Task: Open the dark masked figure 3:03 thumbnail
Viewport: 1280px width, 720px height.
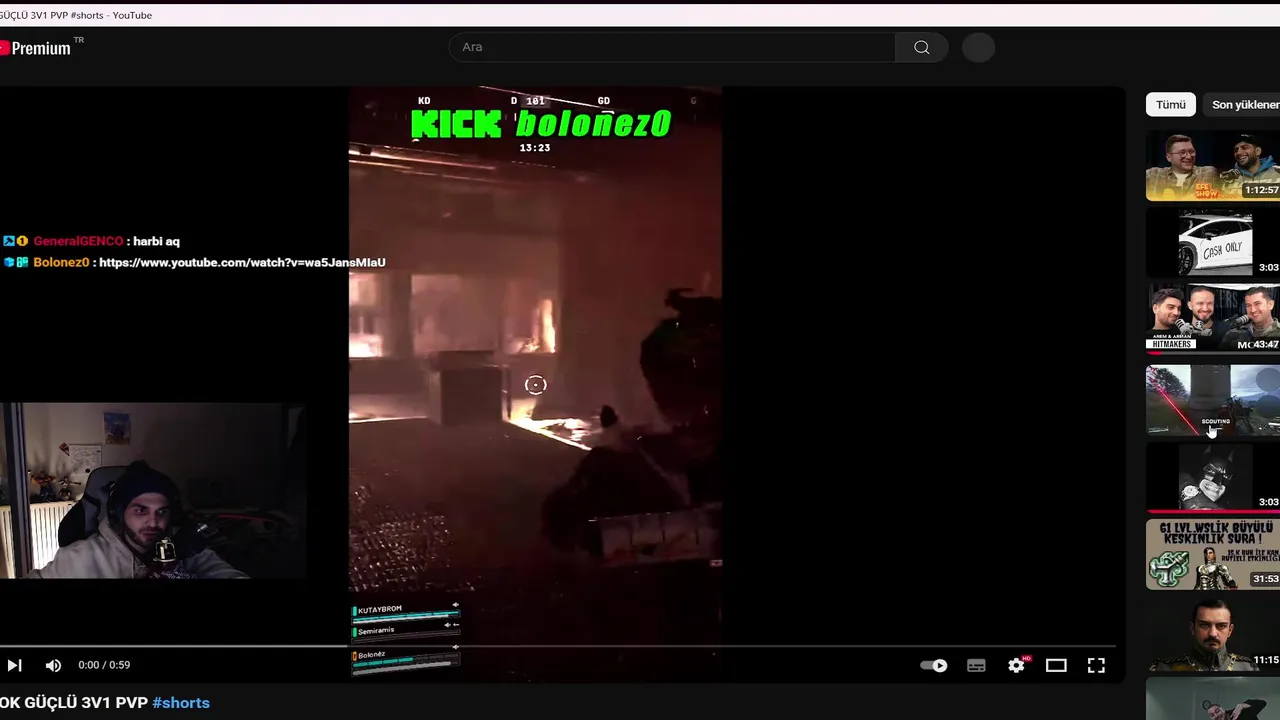Action: [x=1213, y=477]
